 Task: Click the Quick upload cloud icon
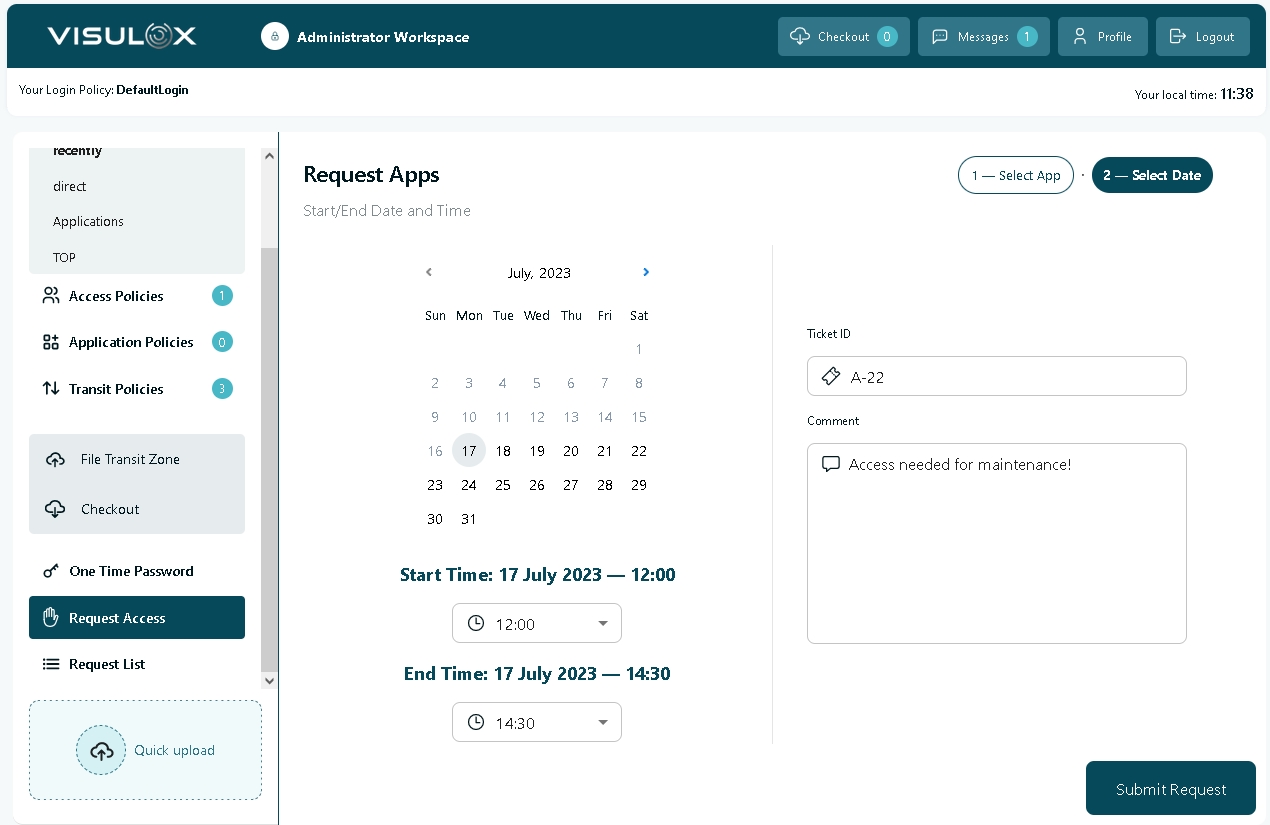(101, 751)
